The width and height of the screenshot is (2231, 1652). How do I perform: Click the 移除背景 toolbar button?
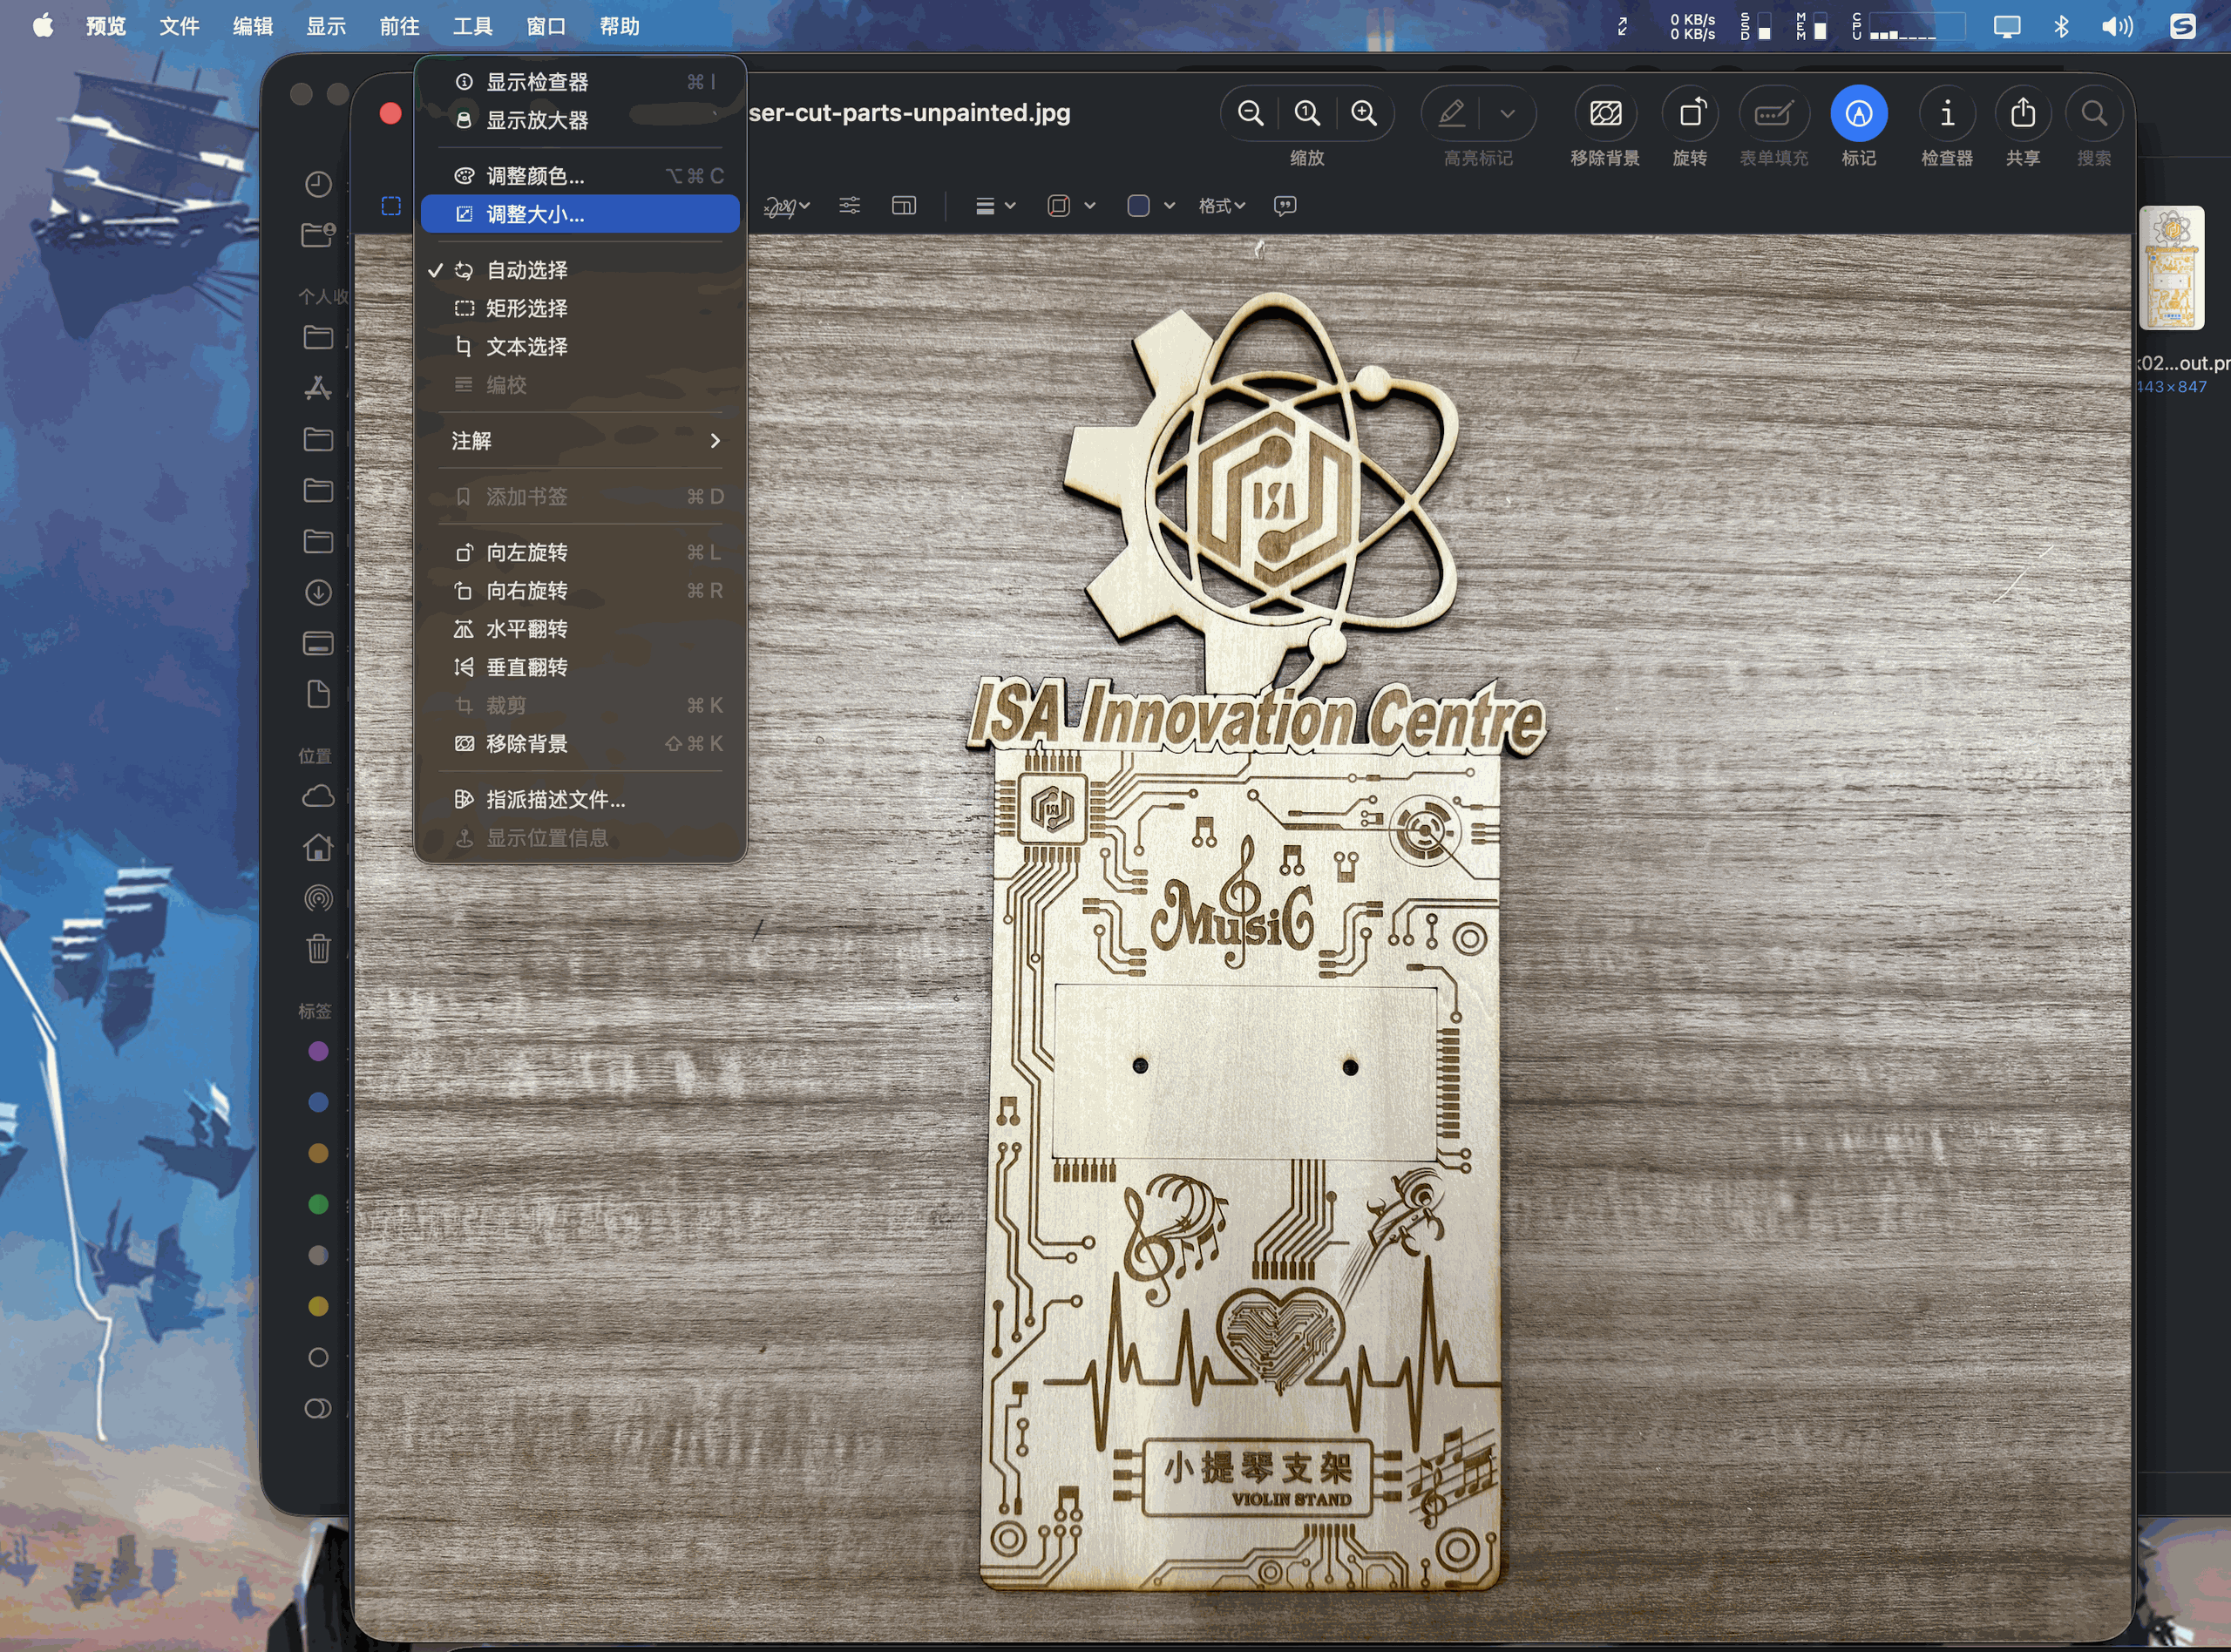point(1605,113)
